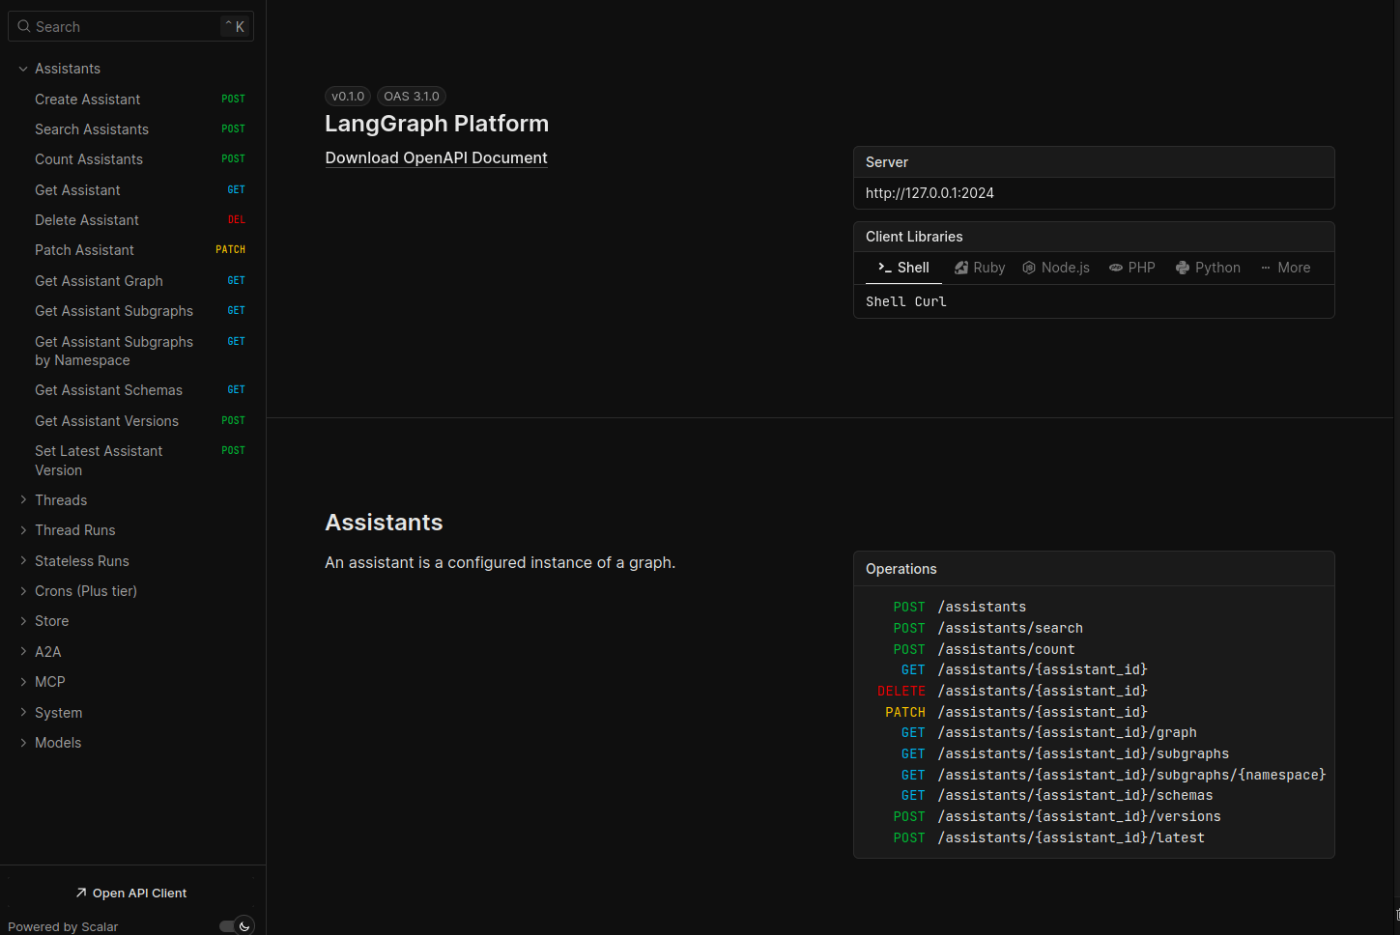
Task: Expand the Store section
Action: pyautogui.click(x=23, y=621)
